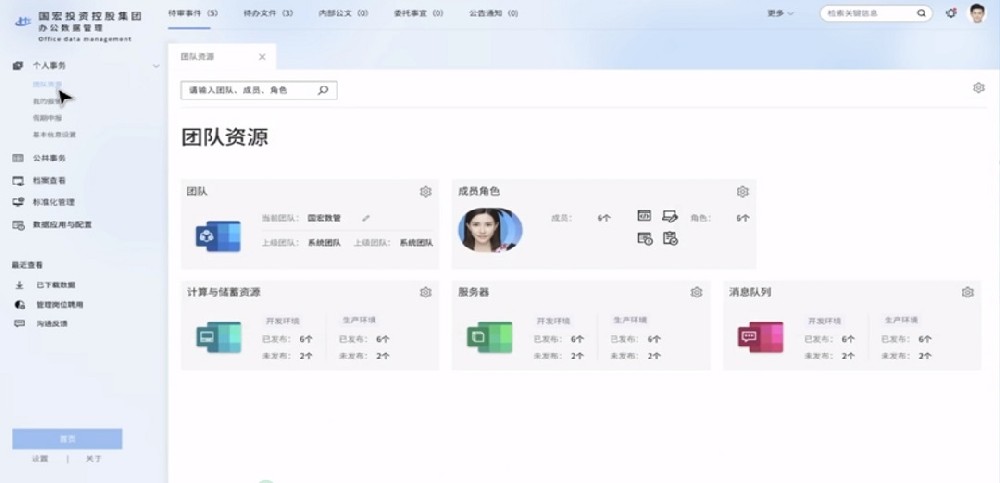Click 开发环境 label in 服务器 card
Image resolution: width=1000 pixels, height=483 pixels.
554,321
